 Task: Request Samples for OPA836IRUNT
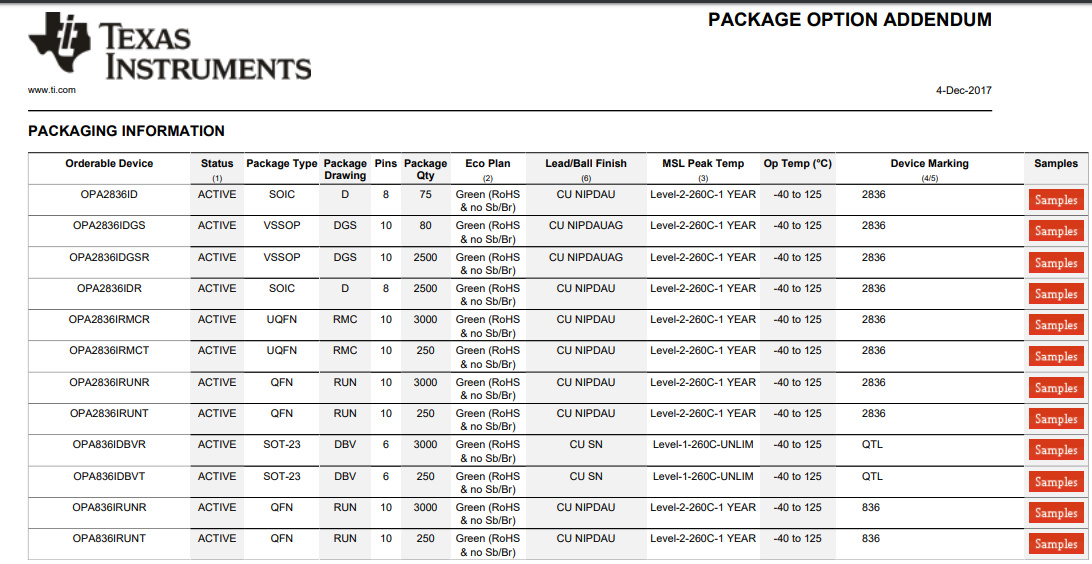[x=1056, y=544]
